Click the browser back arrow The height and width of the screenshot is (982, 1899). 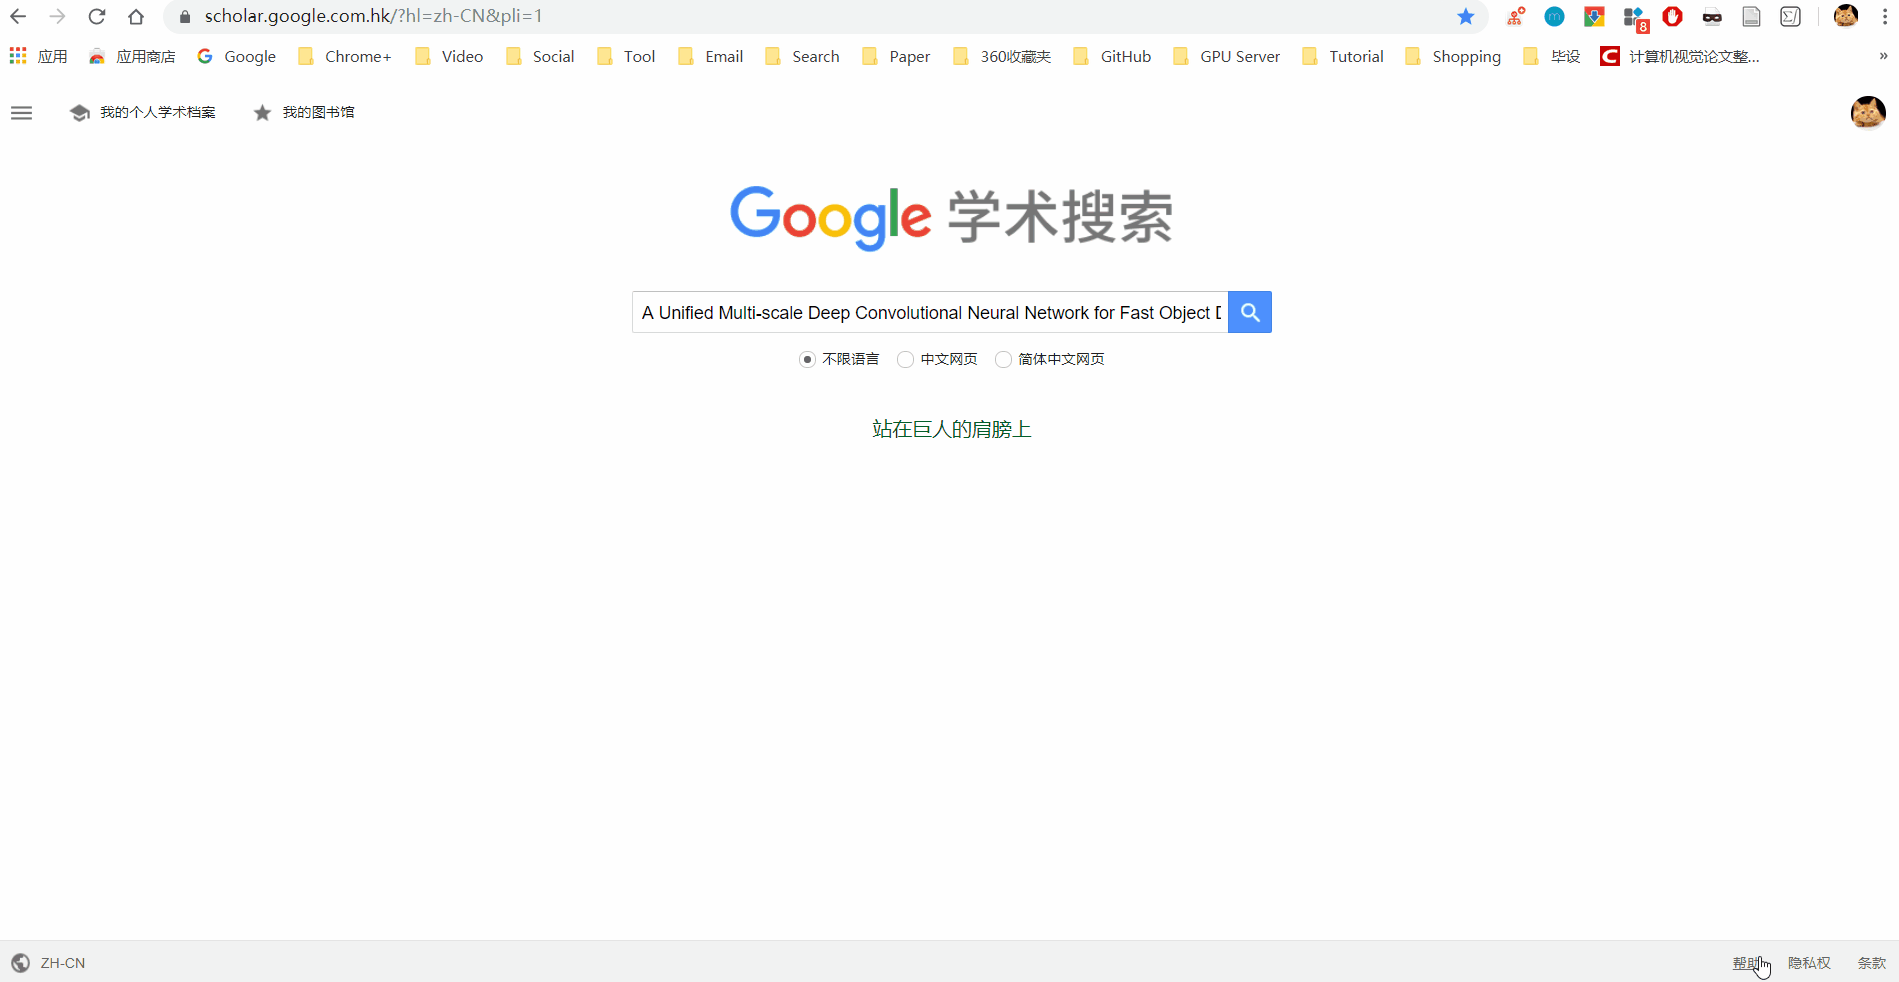18,16
